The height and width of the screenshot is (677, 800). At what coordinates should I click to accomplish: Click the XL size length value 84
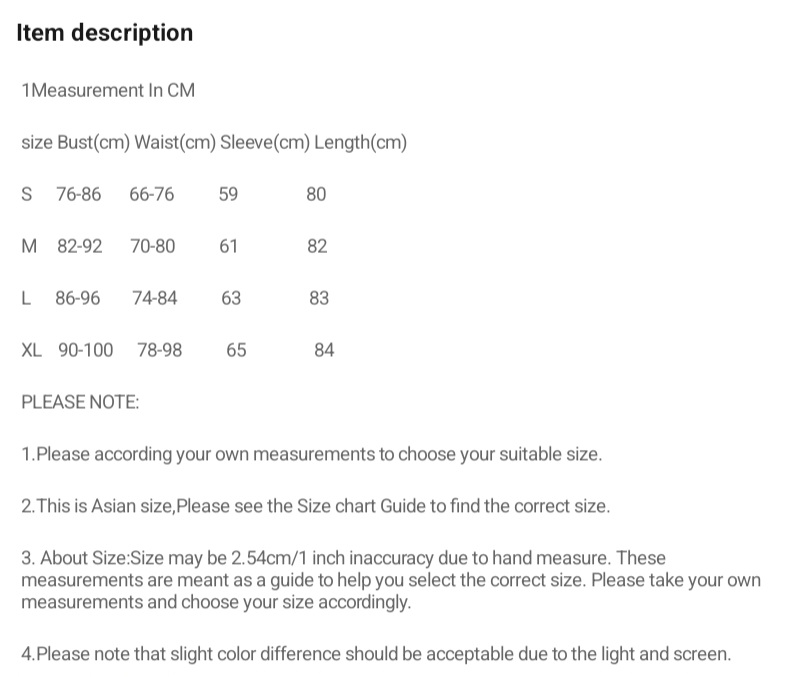pos(324,351)
